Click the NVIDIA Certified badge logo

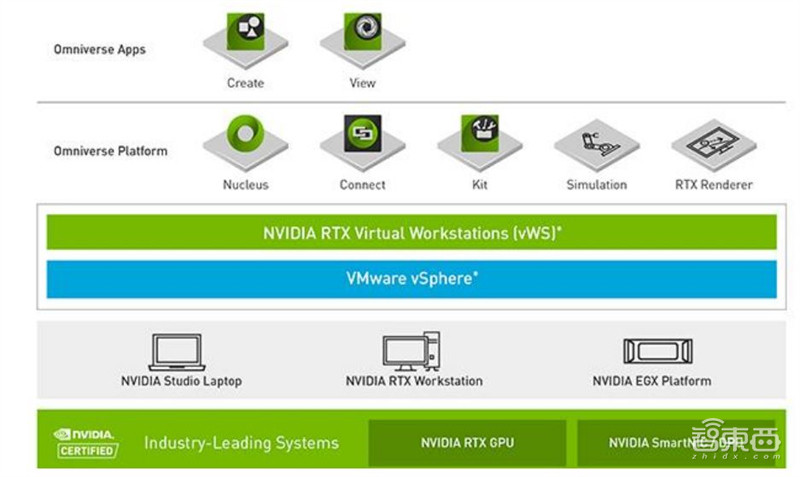pyautogui.click(x=85, y=442)
